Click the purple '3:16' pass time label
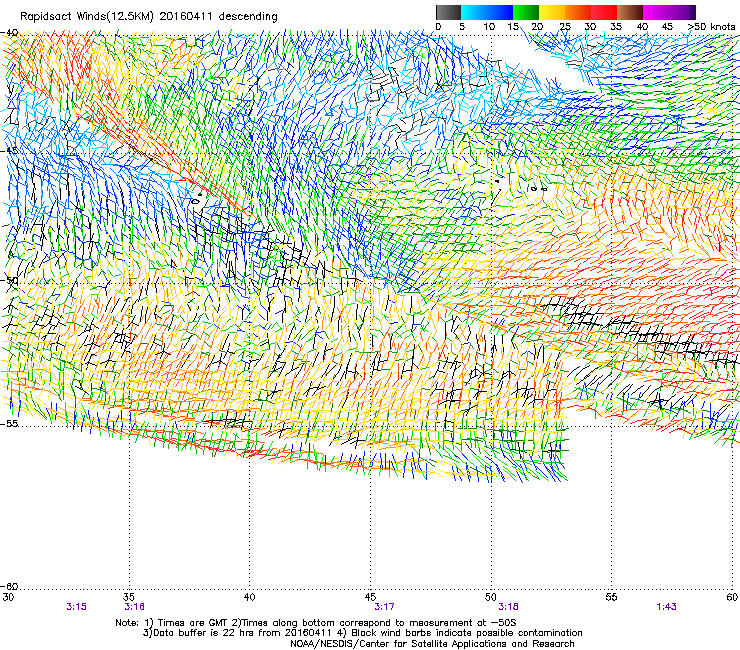This screenshot has height=650, width=740. [135, 607]
